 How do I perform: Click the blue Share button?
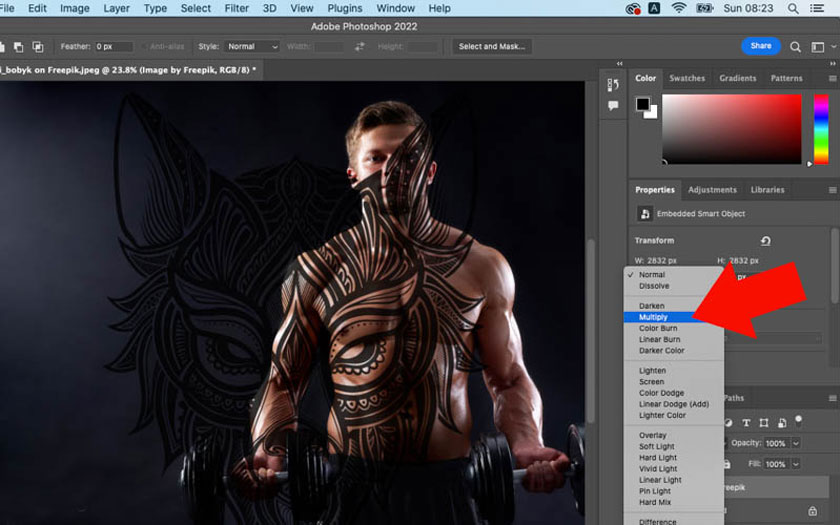760,46
